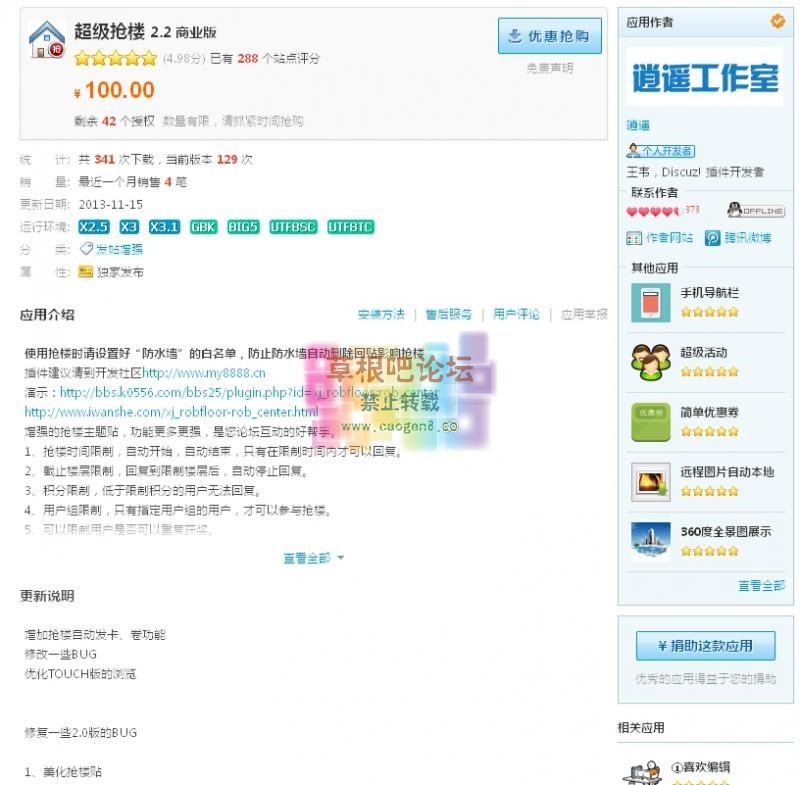Open the 超级活动 people icon
This screenshot has height=785, width=800.
pyautogui.click(x=651, y=363)
